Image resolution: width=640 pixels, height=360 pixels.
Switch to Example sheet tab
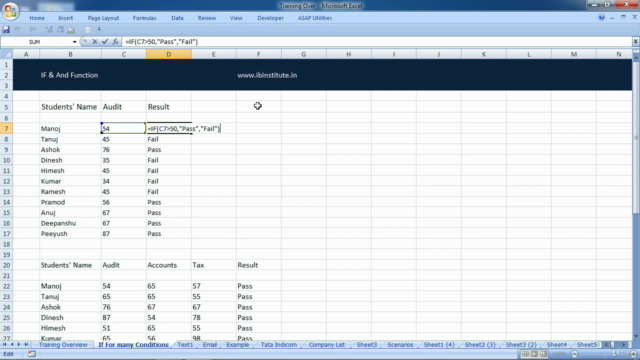[x=238, y=345]
